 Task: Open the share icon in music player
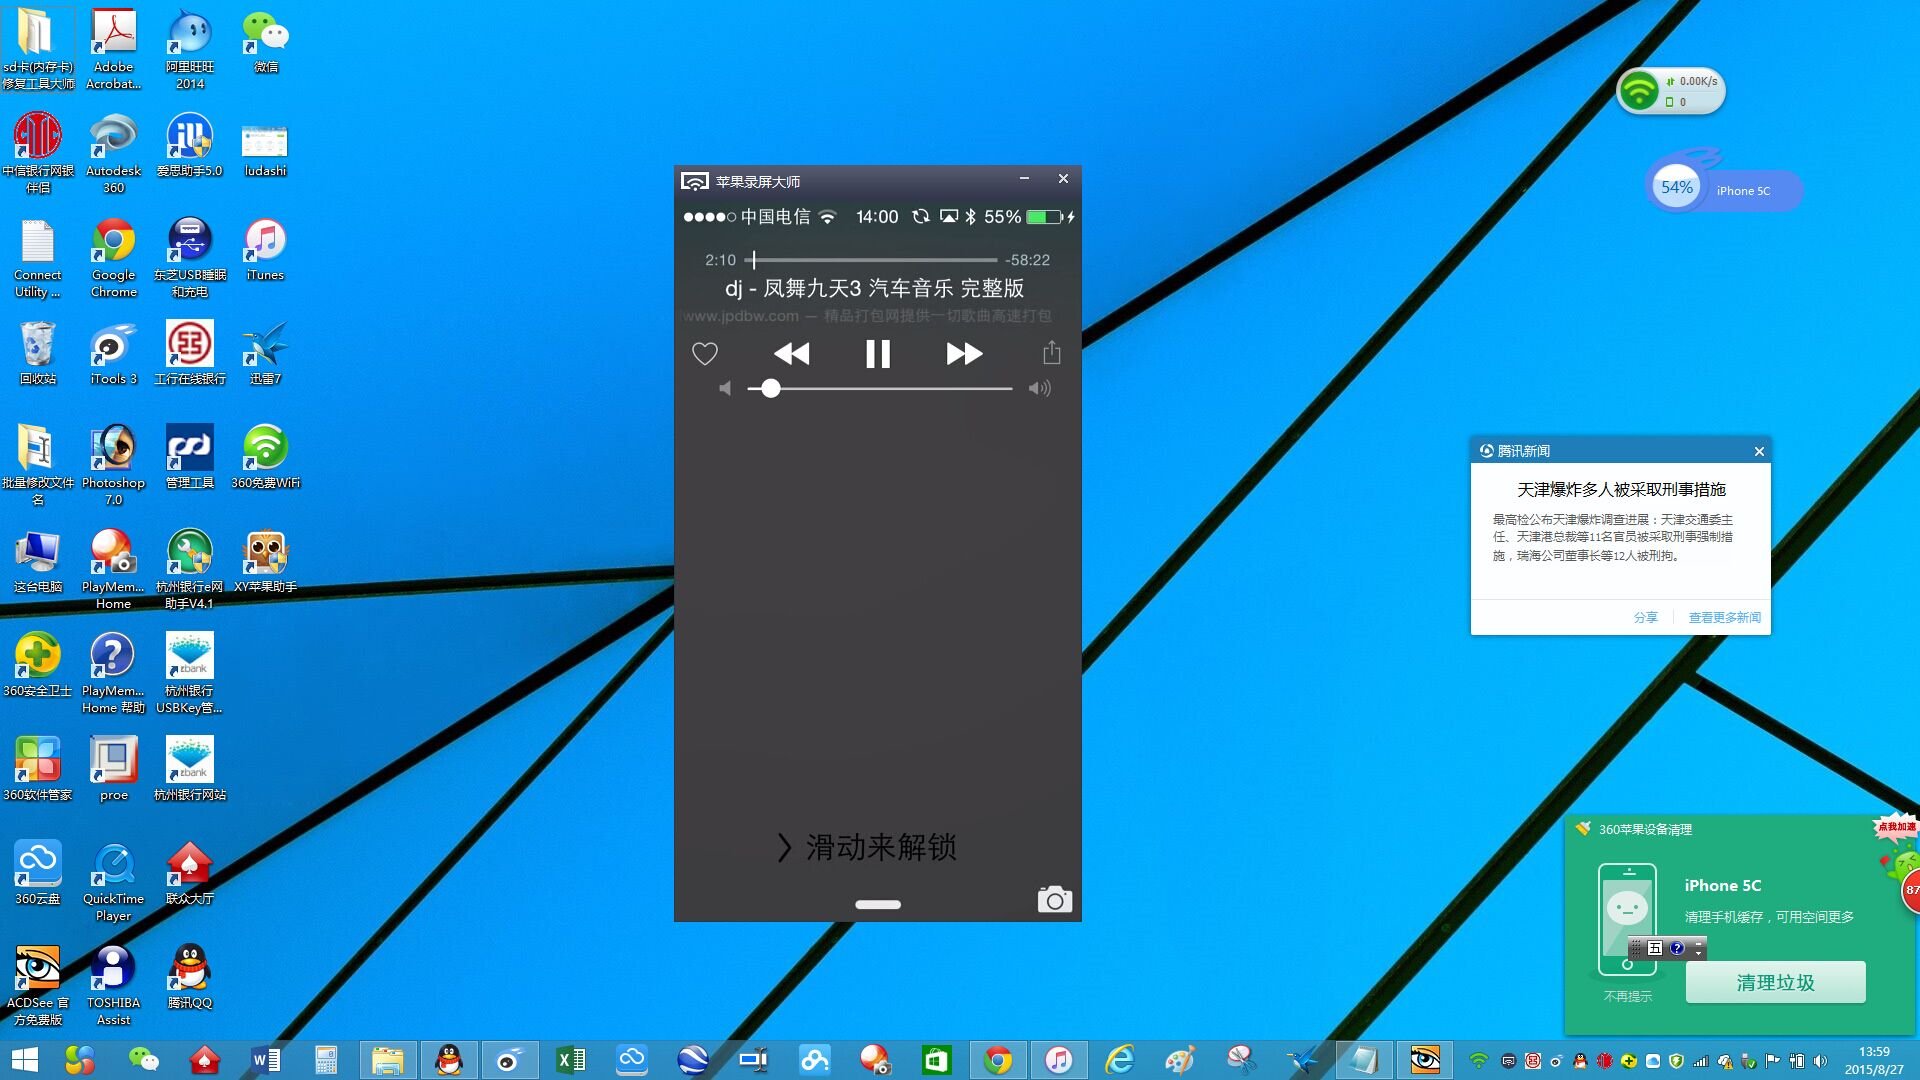(1052, 352)
